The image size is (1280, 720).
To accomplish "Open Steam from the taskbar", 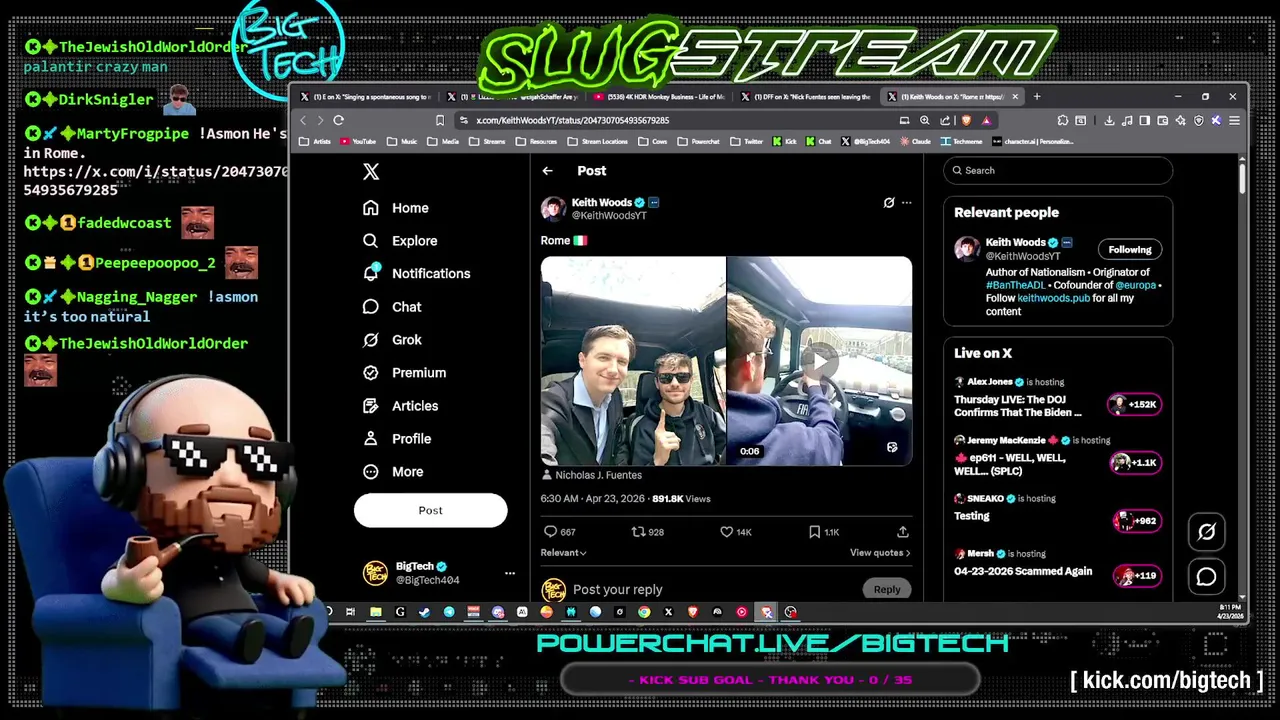I will click(x=424, y=612).
